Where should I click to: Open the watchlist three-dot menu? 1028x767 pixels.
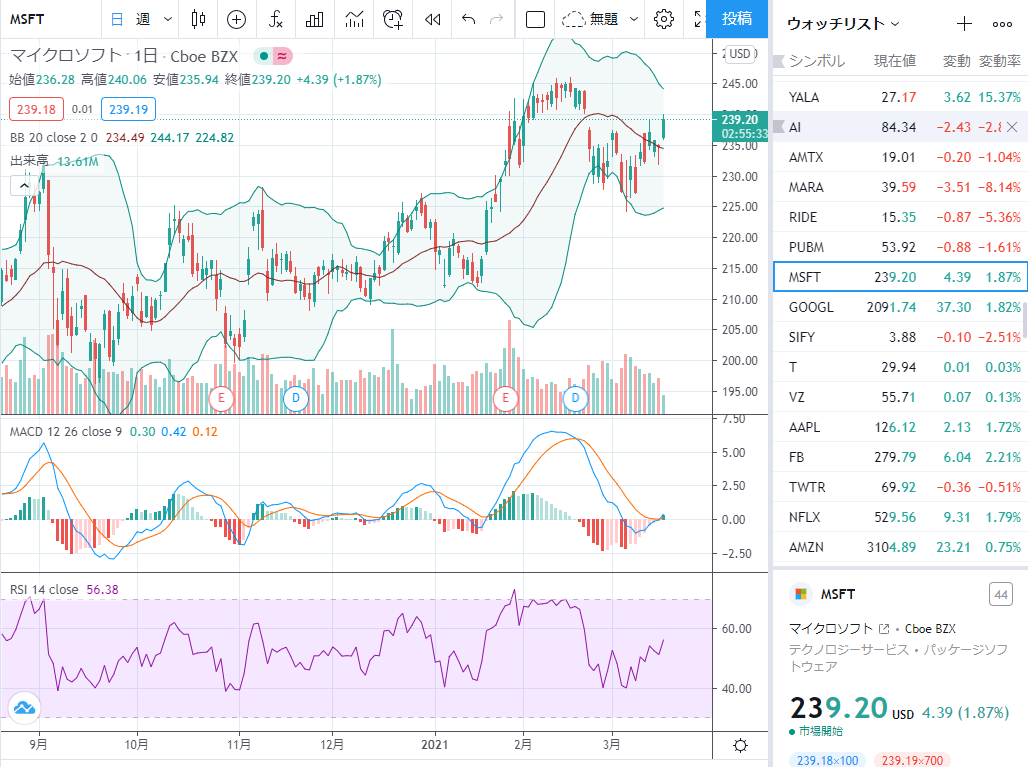coord(1002,24)
